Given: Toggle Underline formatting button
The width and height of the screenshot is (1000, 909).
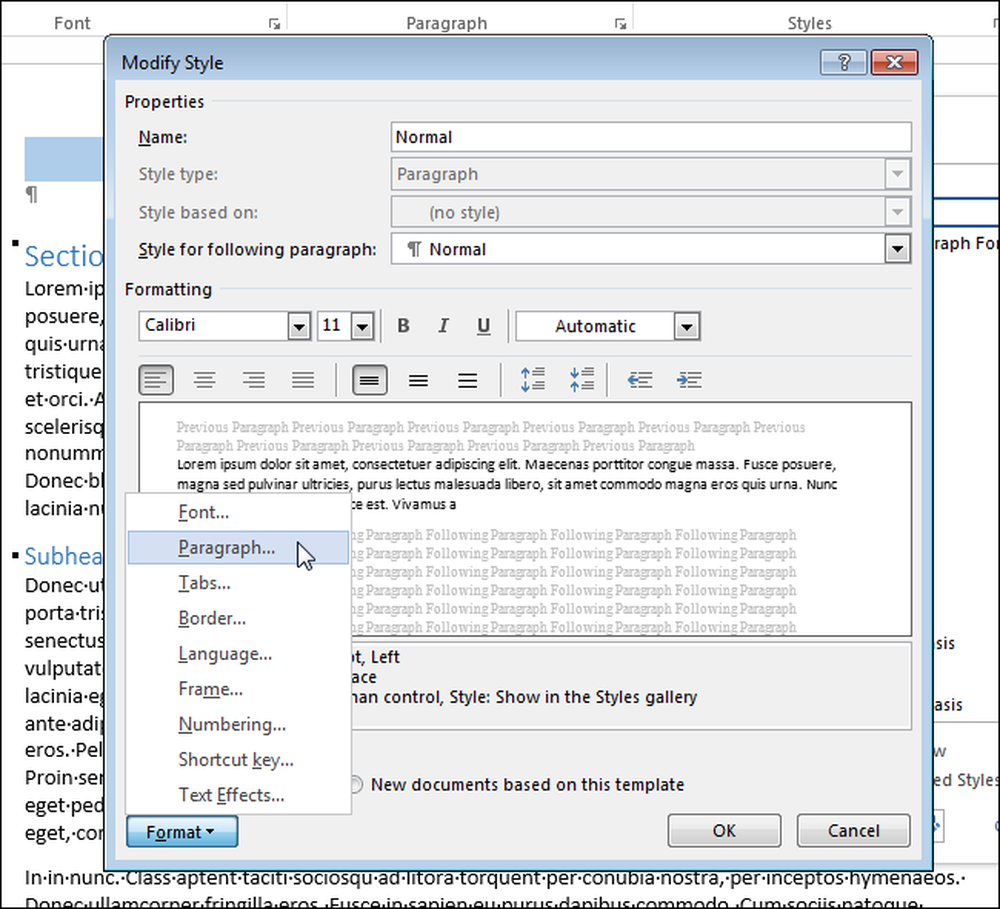Looking at the screenshot, I should click(483, 326).
